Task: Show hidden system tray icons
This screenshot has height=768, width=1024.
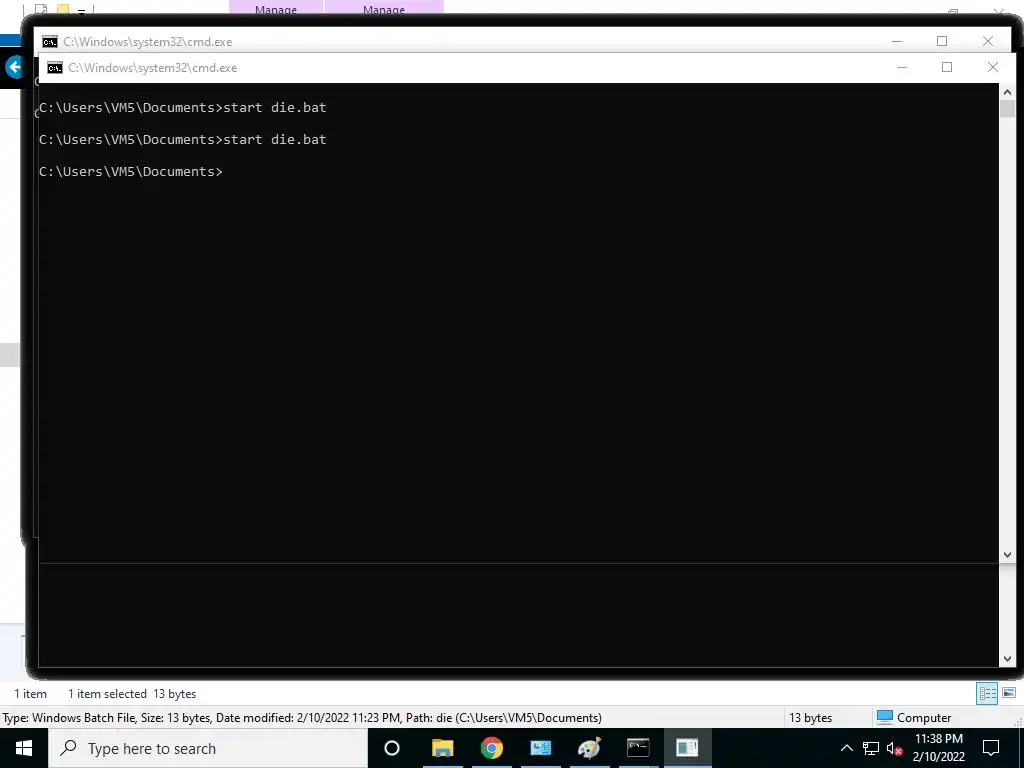Action: pyautogui.click(x=846, y=748)
